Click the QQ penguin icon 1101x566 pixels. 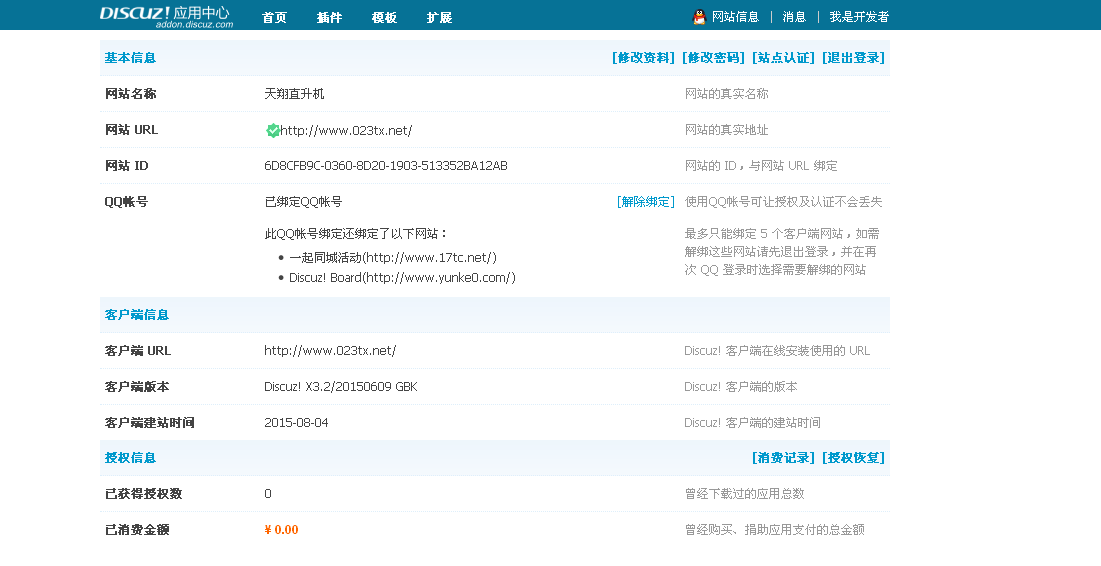699,17
